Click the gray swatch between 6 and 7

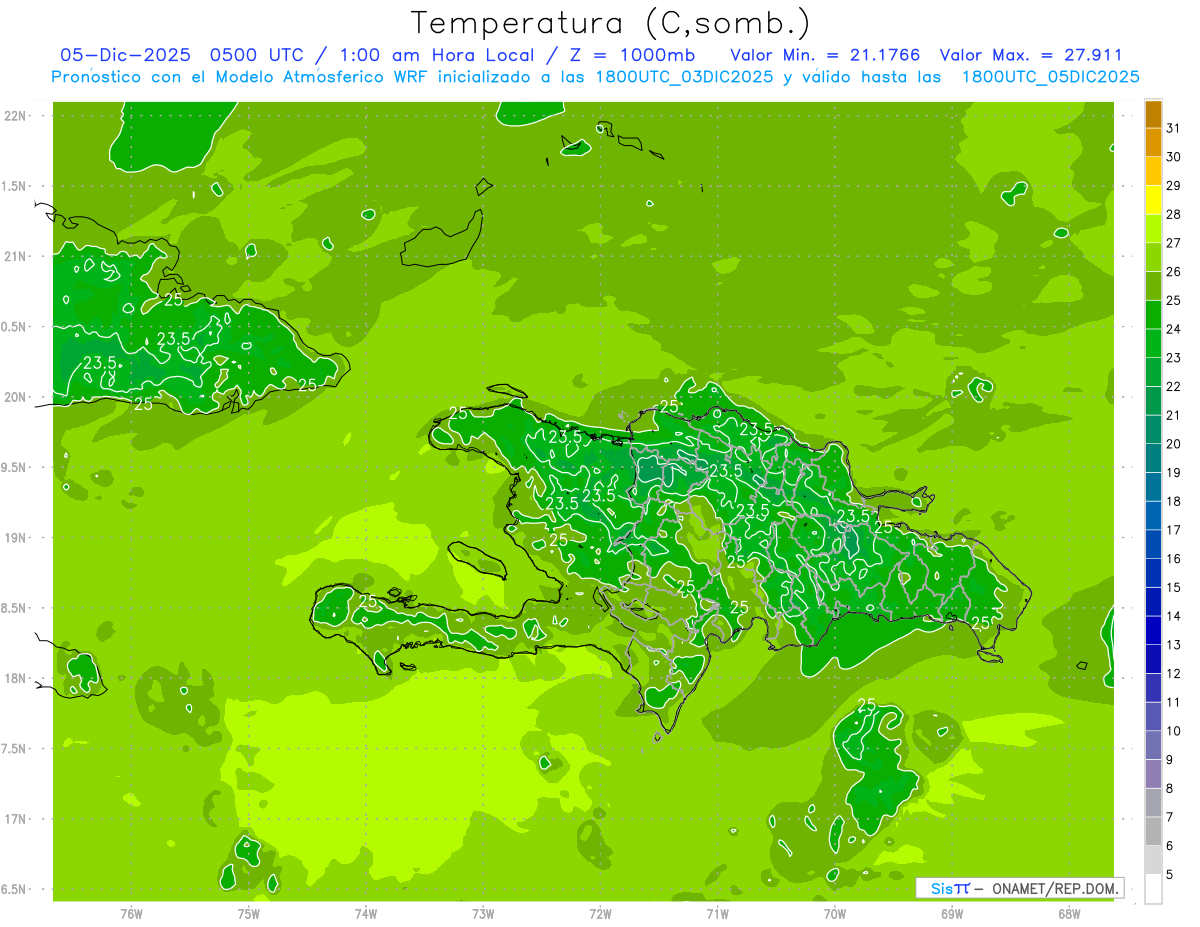tap(1153, 831)
